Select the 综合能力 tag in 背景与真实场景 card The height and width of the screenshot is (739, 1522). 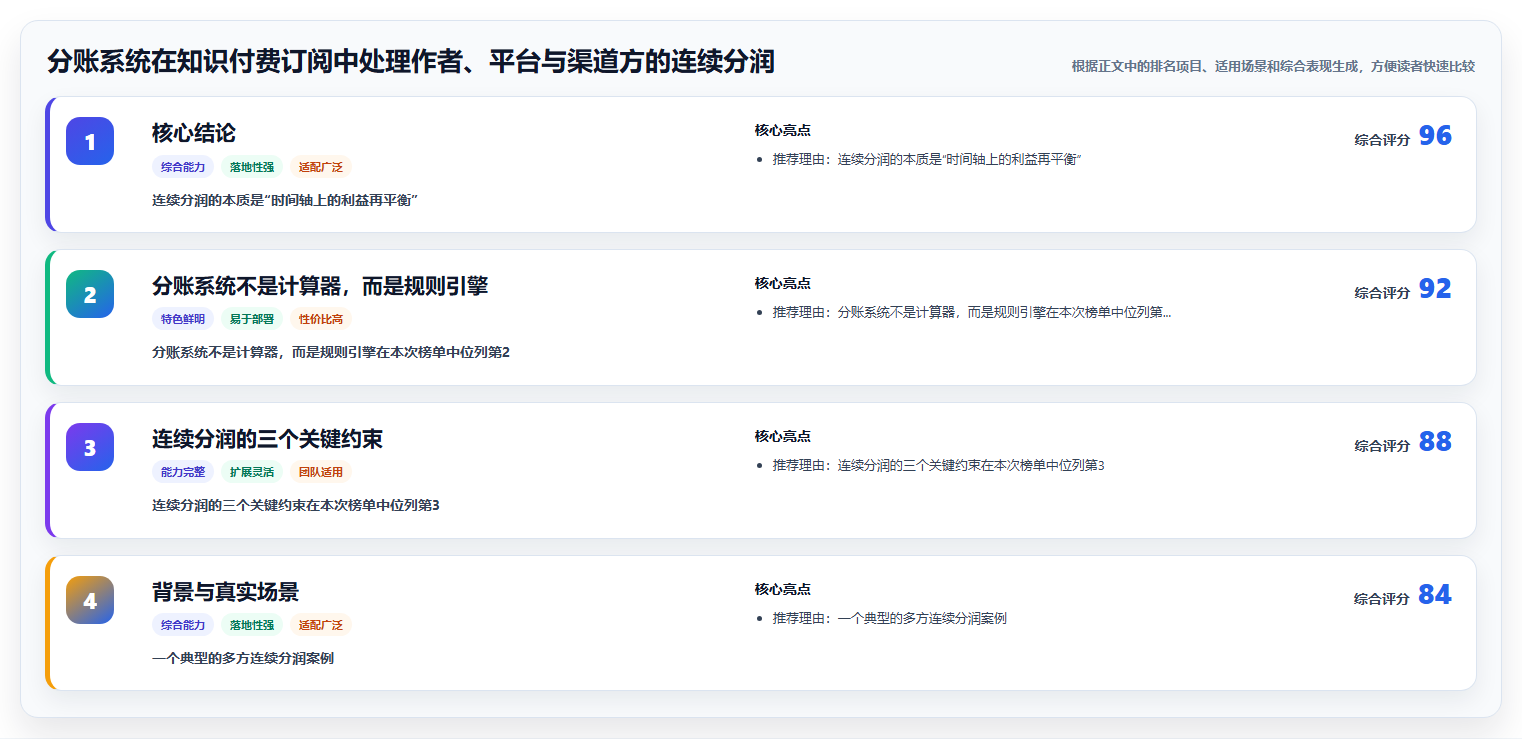pyautogui.click(x=183, y=625)
